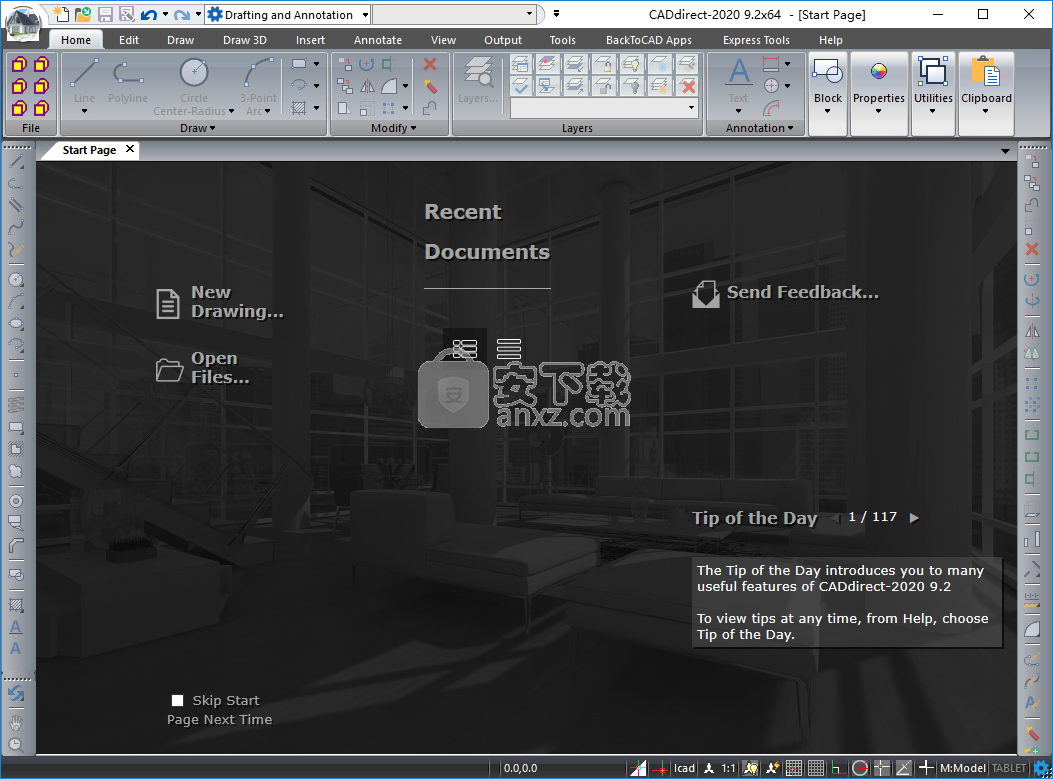Click the Send Feedback... link
Image resolution: width=1053 pixels, height=779 pixels.
tap(803, 292)
